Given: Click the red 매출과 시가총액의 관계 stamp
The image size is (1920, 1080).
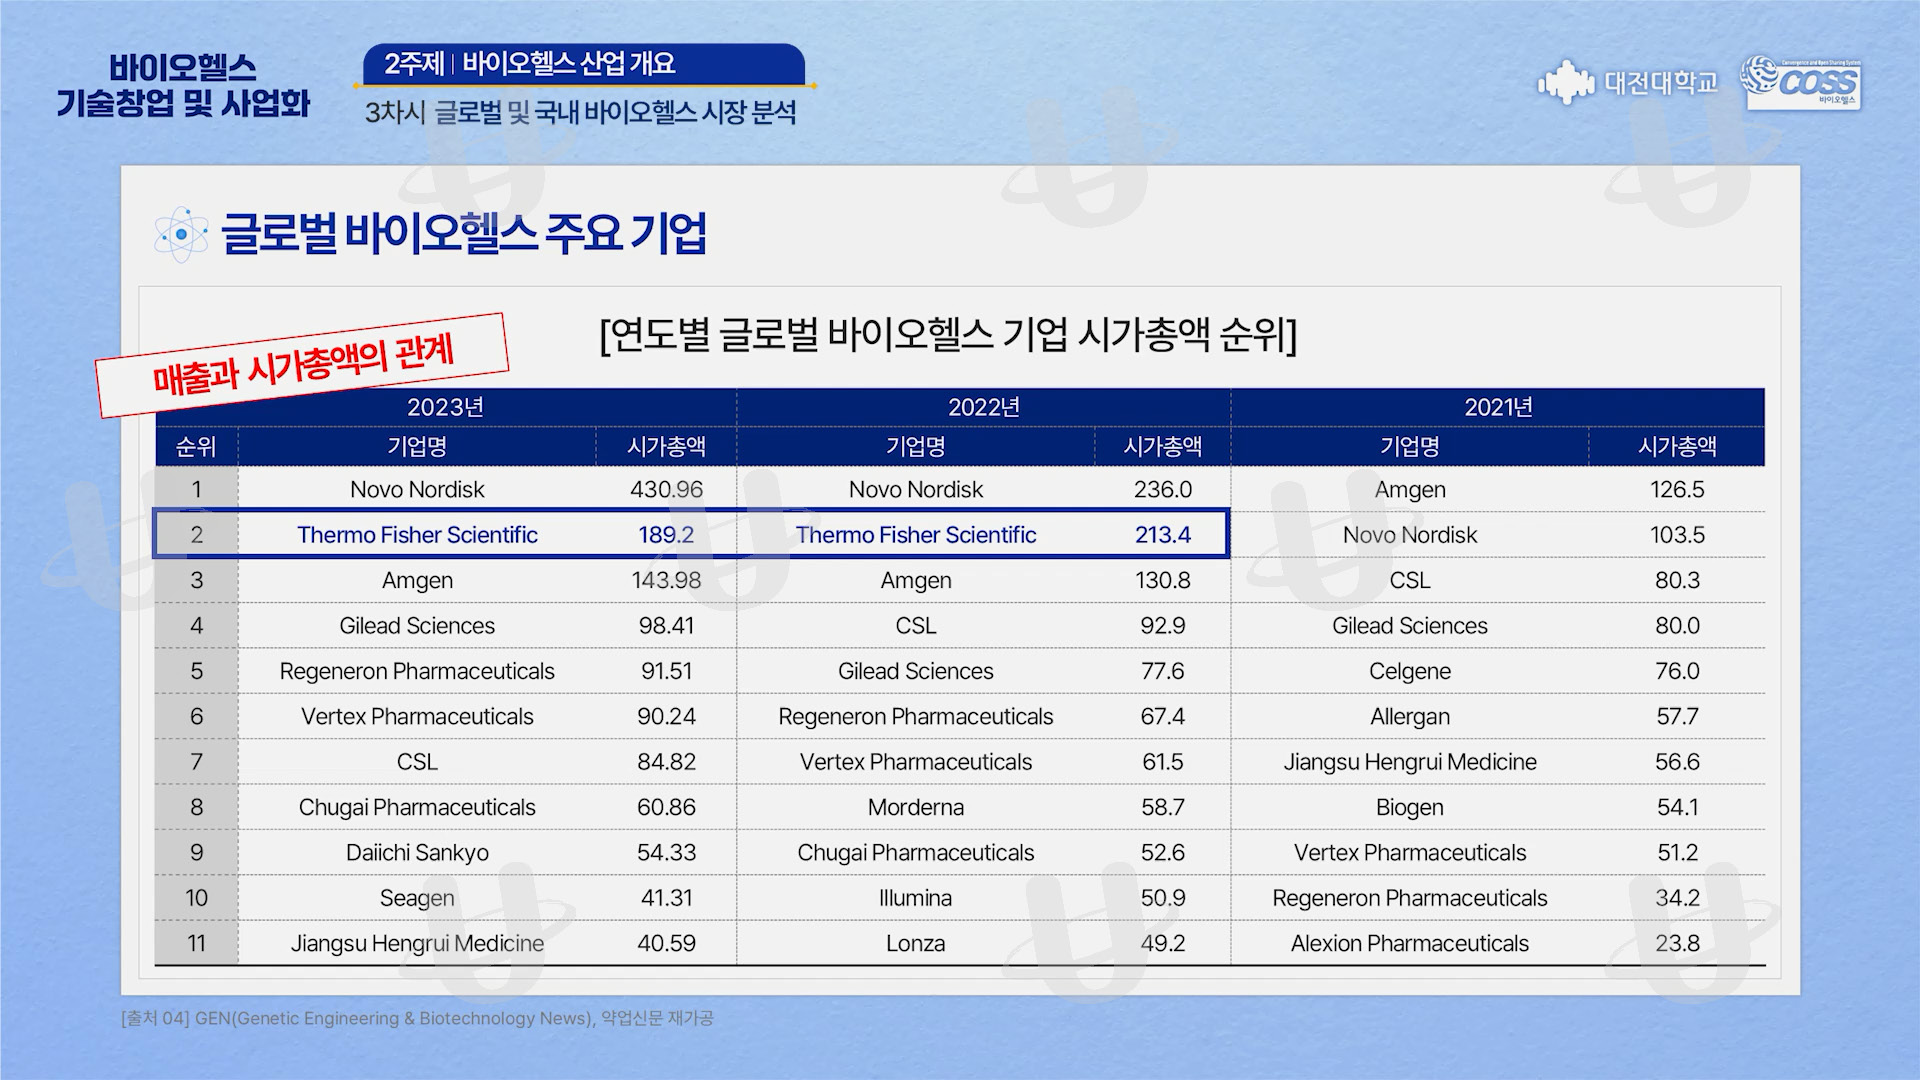Looking at the screenshot, I should tap(302, 364).
